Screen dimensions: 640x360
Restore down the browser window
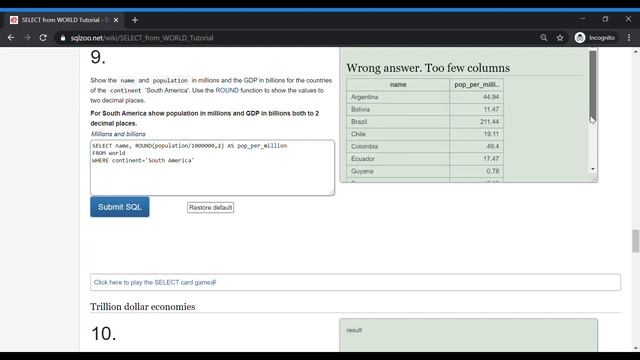point(605,19)
